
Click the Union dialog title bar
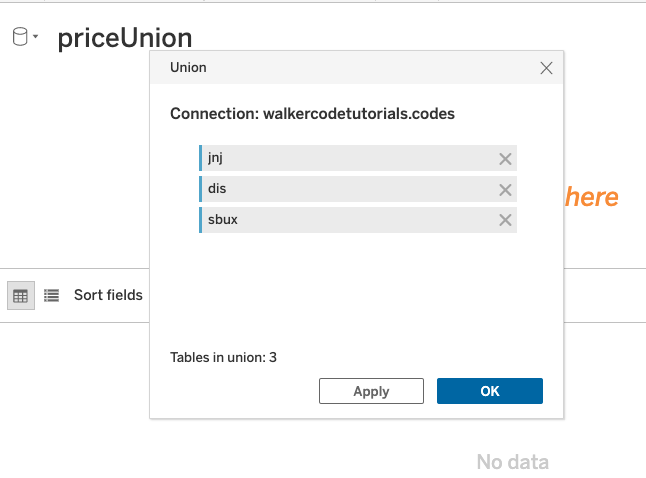[357, 68]
